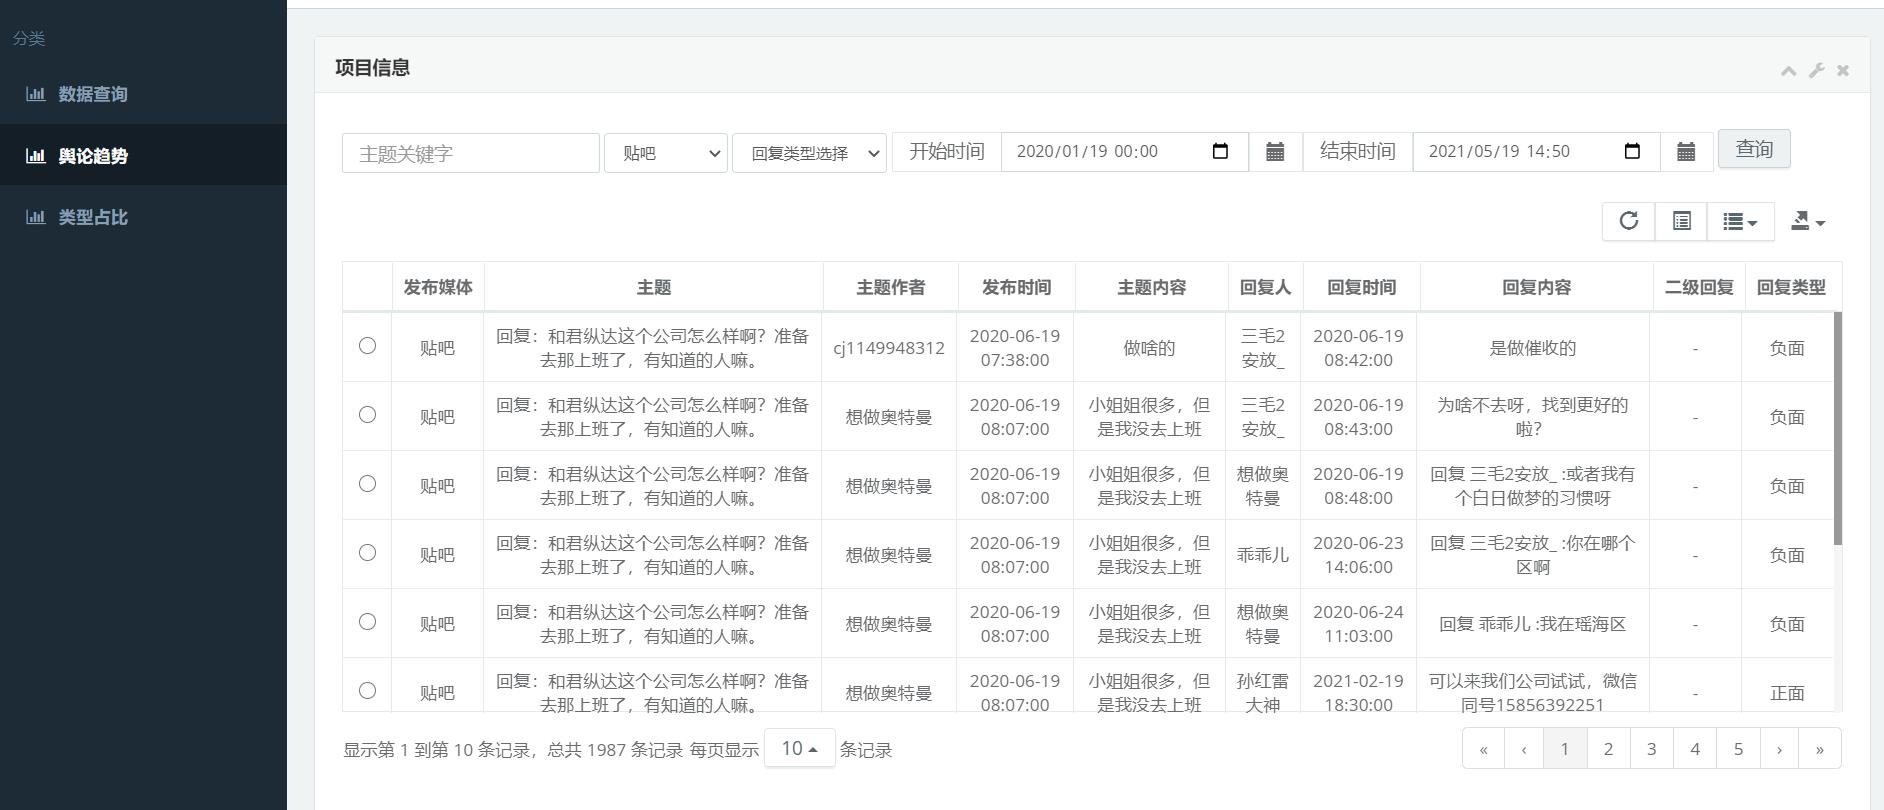Click calendar button after end time
1884x810 pixels.
click(x=1686, y=152)
